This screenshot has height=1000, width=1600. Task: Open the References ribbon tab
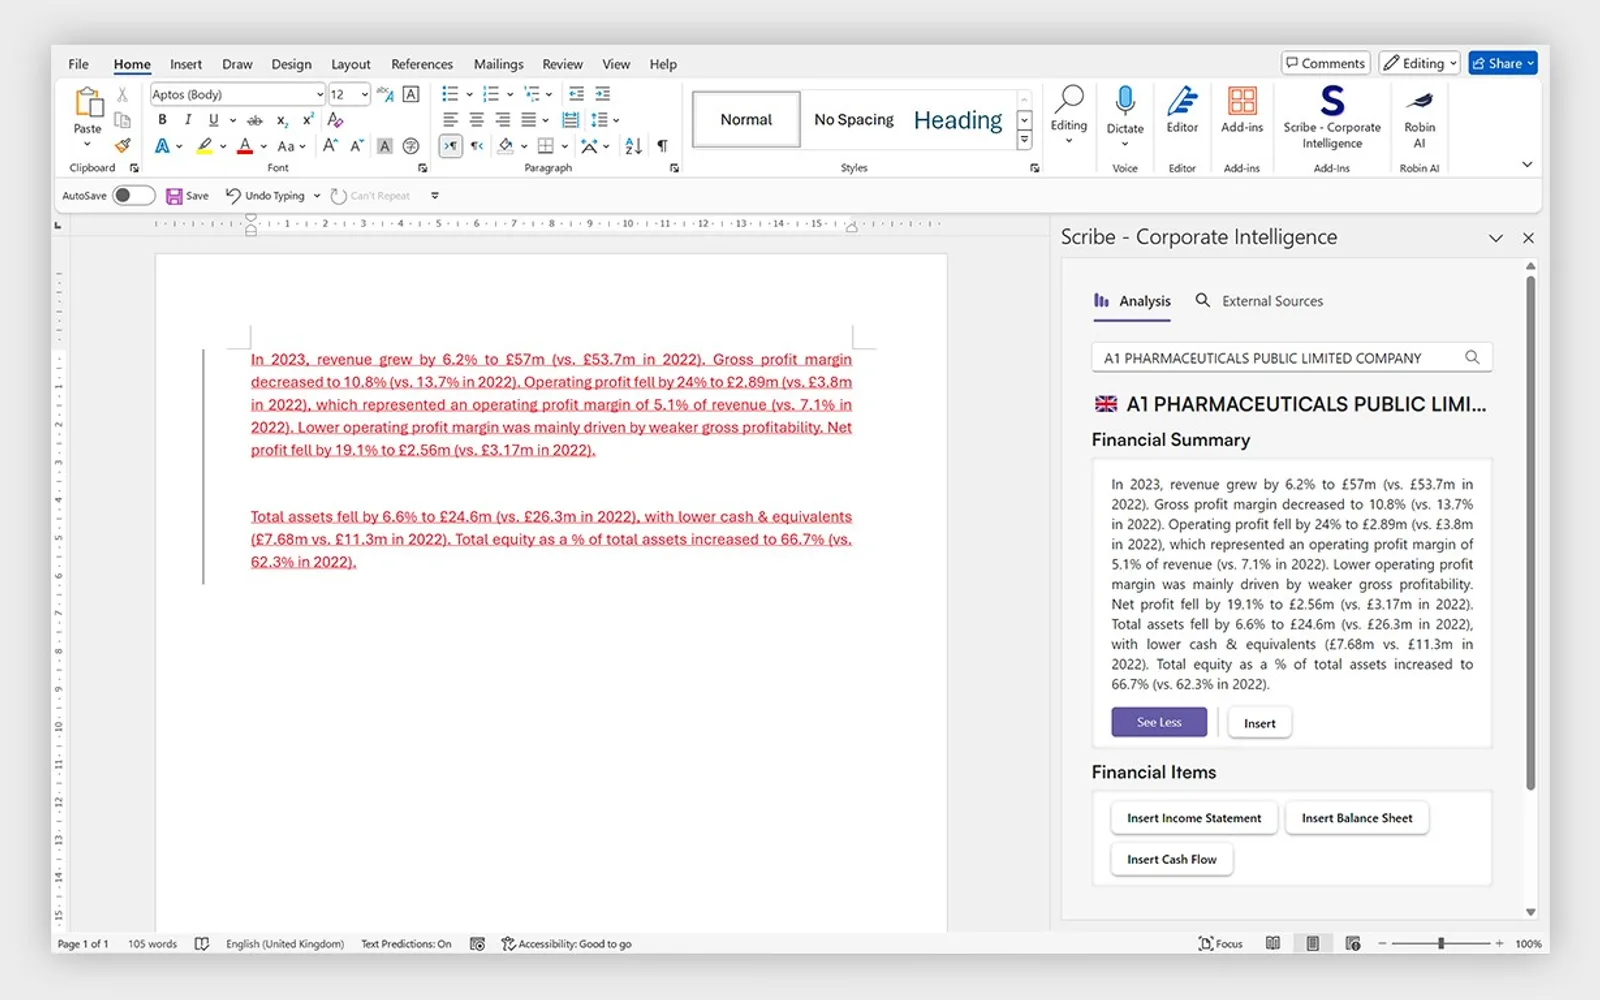(x=422, y=64)
